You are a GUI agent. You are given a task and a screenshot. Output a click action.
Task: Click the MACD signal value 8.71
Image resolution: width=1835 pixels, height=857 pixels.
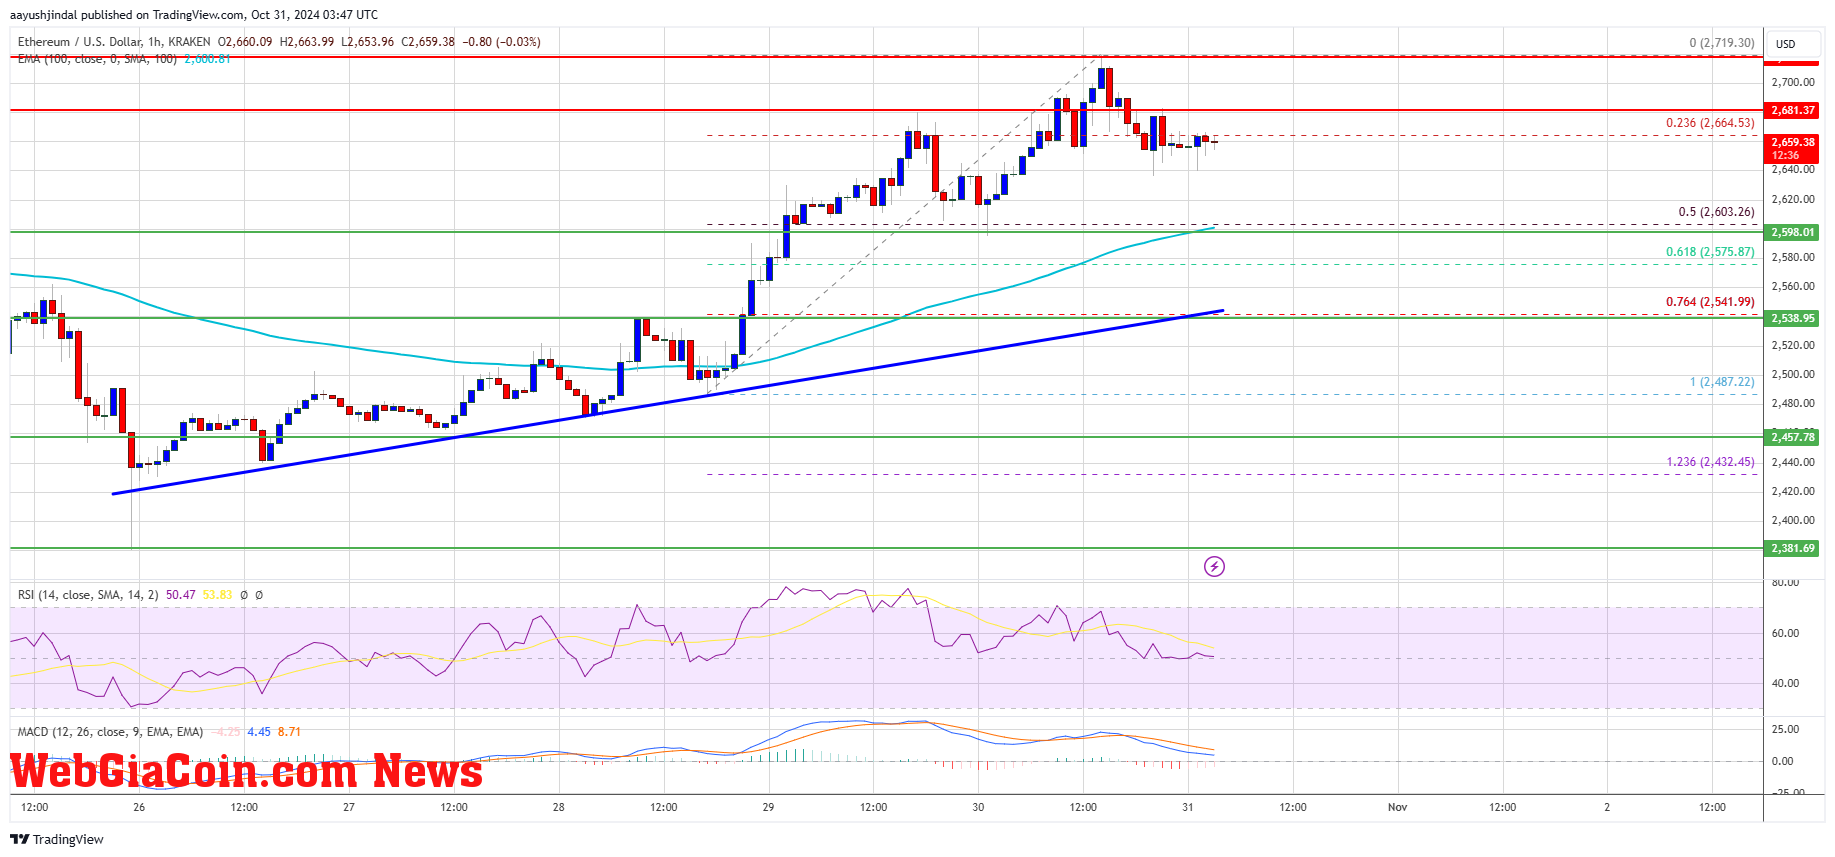[289, 732]
